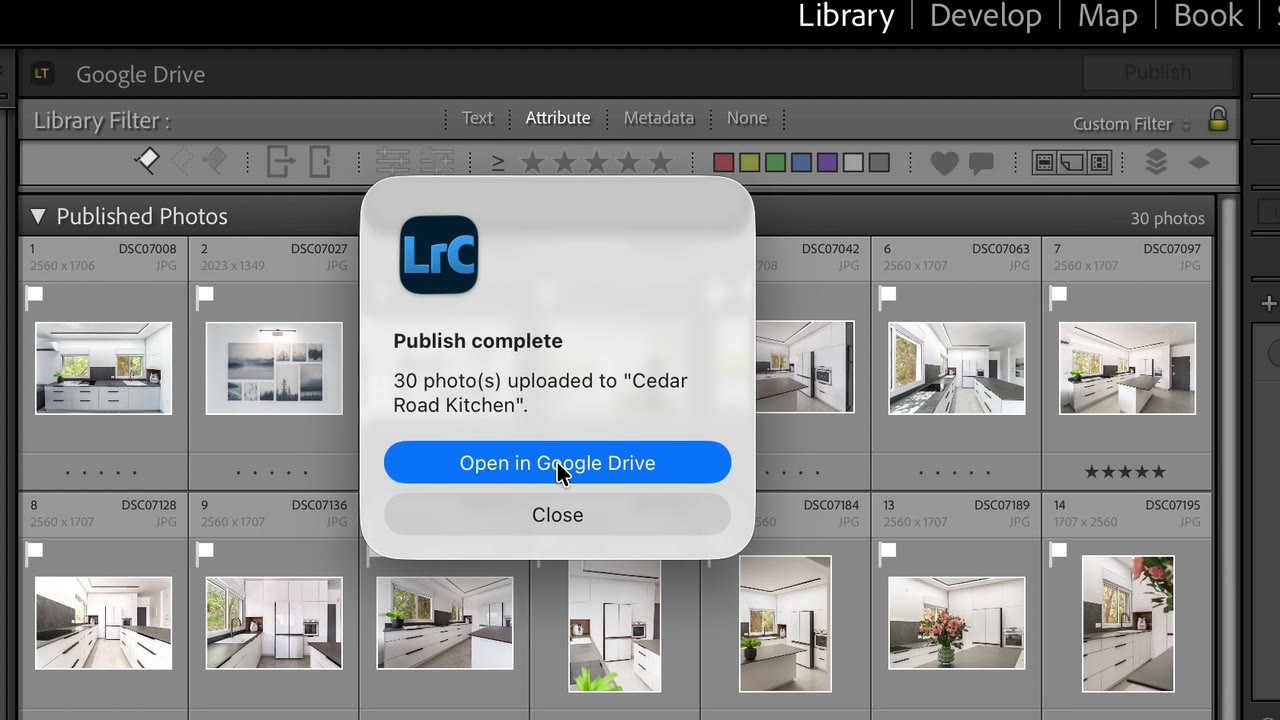1280x720 pixels.
Task: Filter by master photos kind icon
Action: click(1045, 162)
